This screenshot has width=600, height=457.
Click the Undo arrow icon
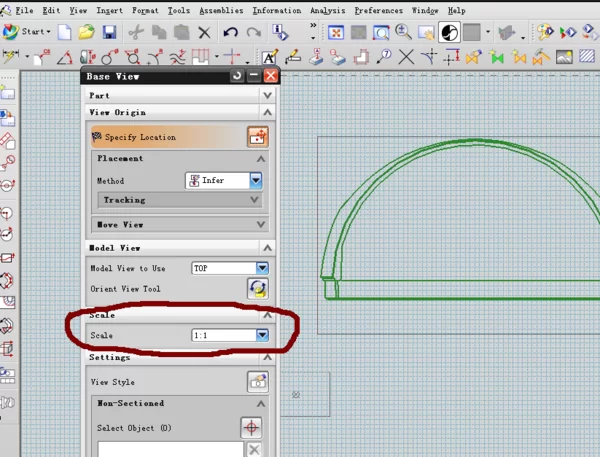point(232,33)
